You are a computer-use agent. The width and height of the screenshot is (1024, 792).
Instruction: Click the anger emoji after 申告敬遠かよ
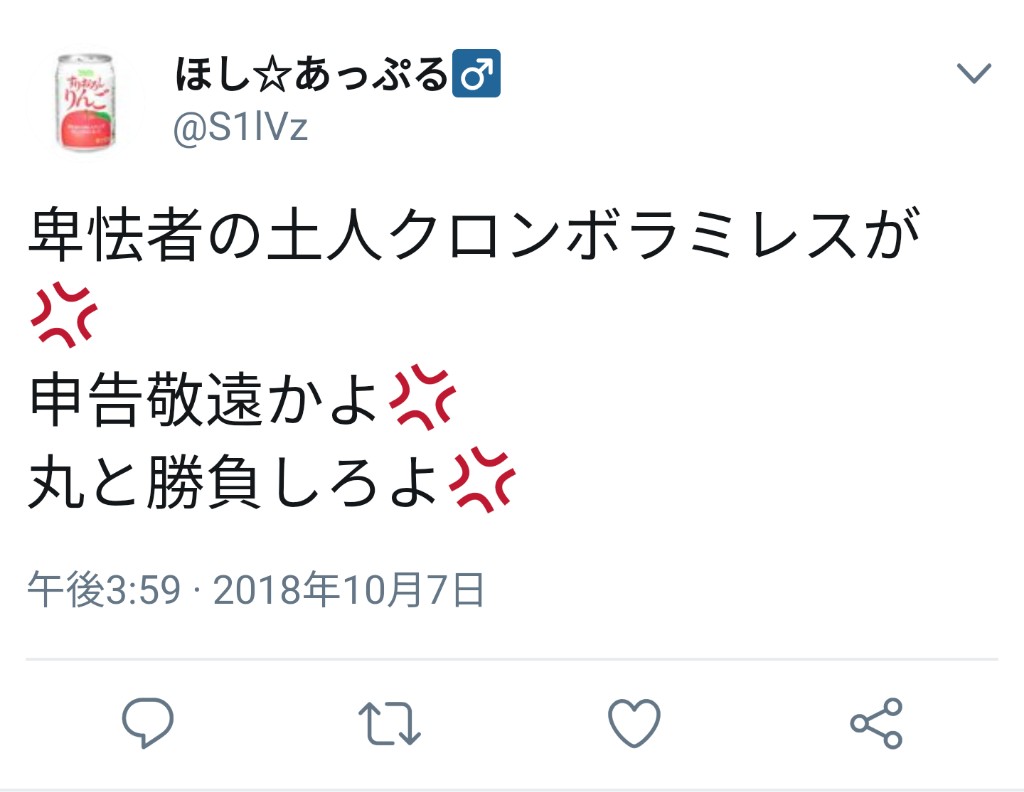tap(422, 398)
